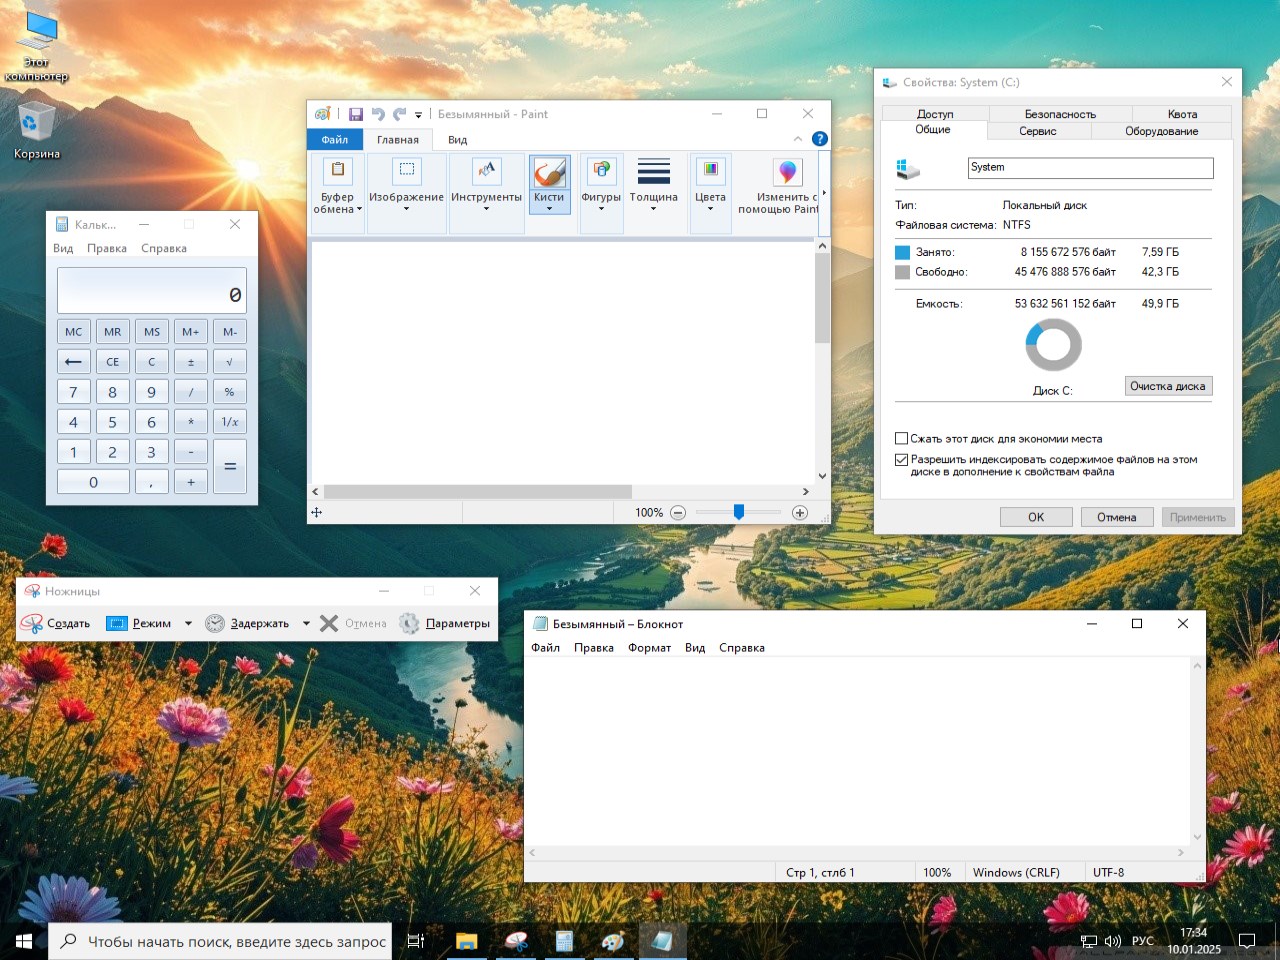1280x960 pixels.
Task: Click the Буфер обмена clipboard icon in Paint
Action: (x=338, y=170)
